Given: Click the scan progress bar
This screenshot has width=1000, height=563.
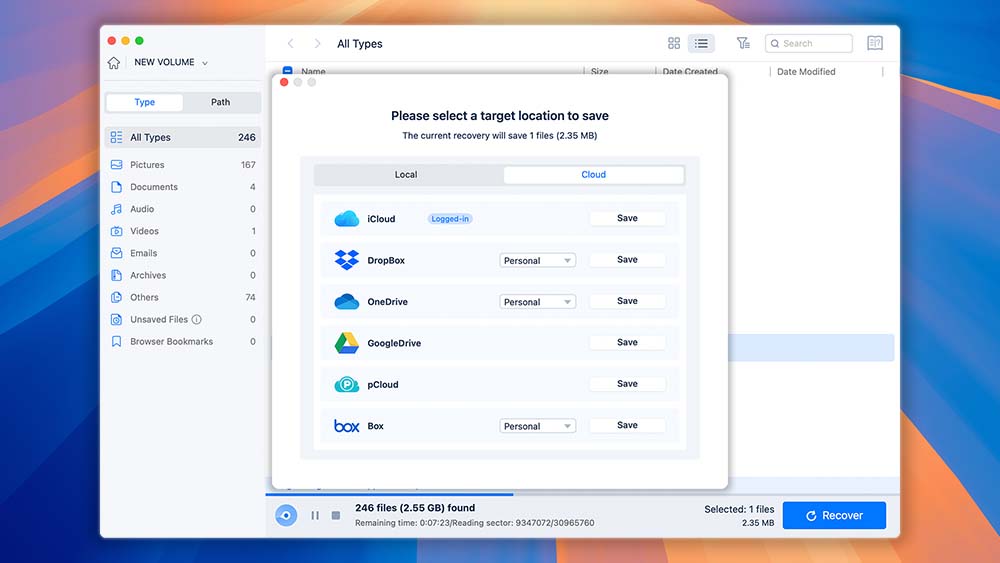Looking at the screenshot, I should coord(582,494).
